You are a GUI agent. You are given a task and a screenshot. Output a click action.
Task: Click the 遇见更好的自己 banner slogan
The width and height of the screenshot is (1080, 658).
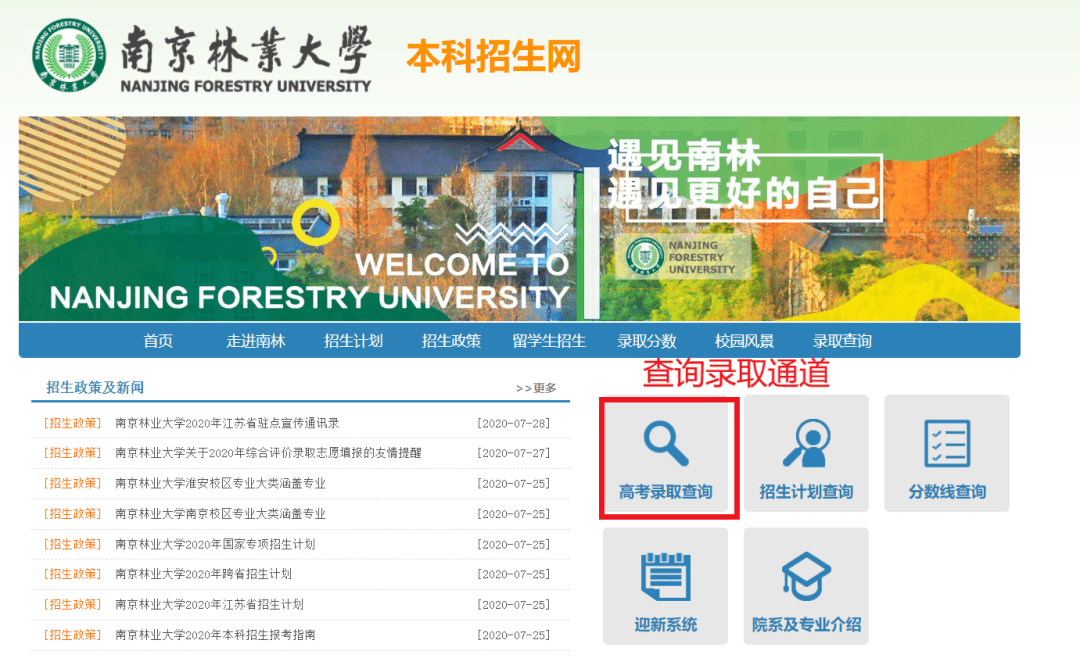tap(742, 194)
